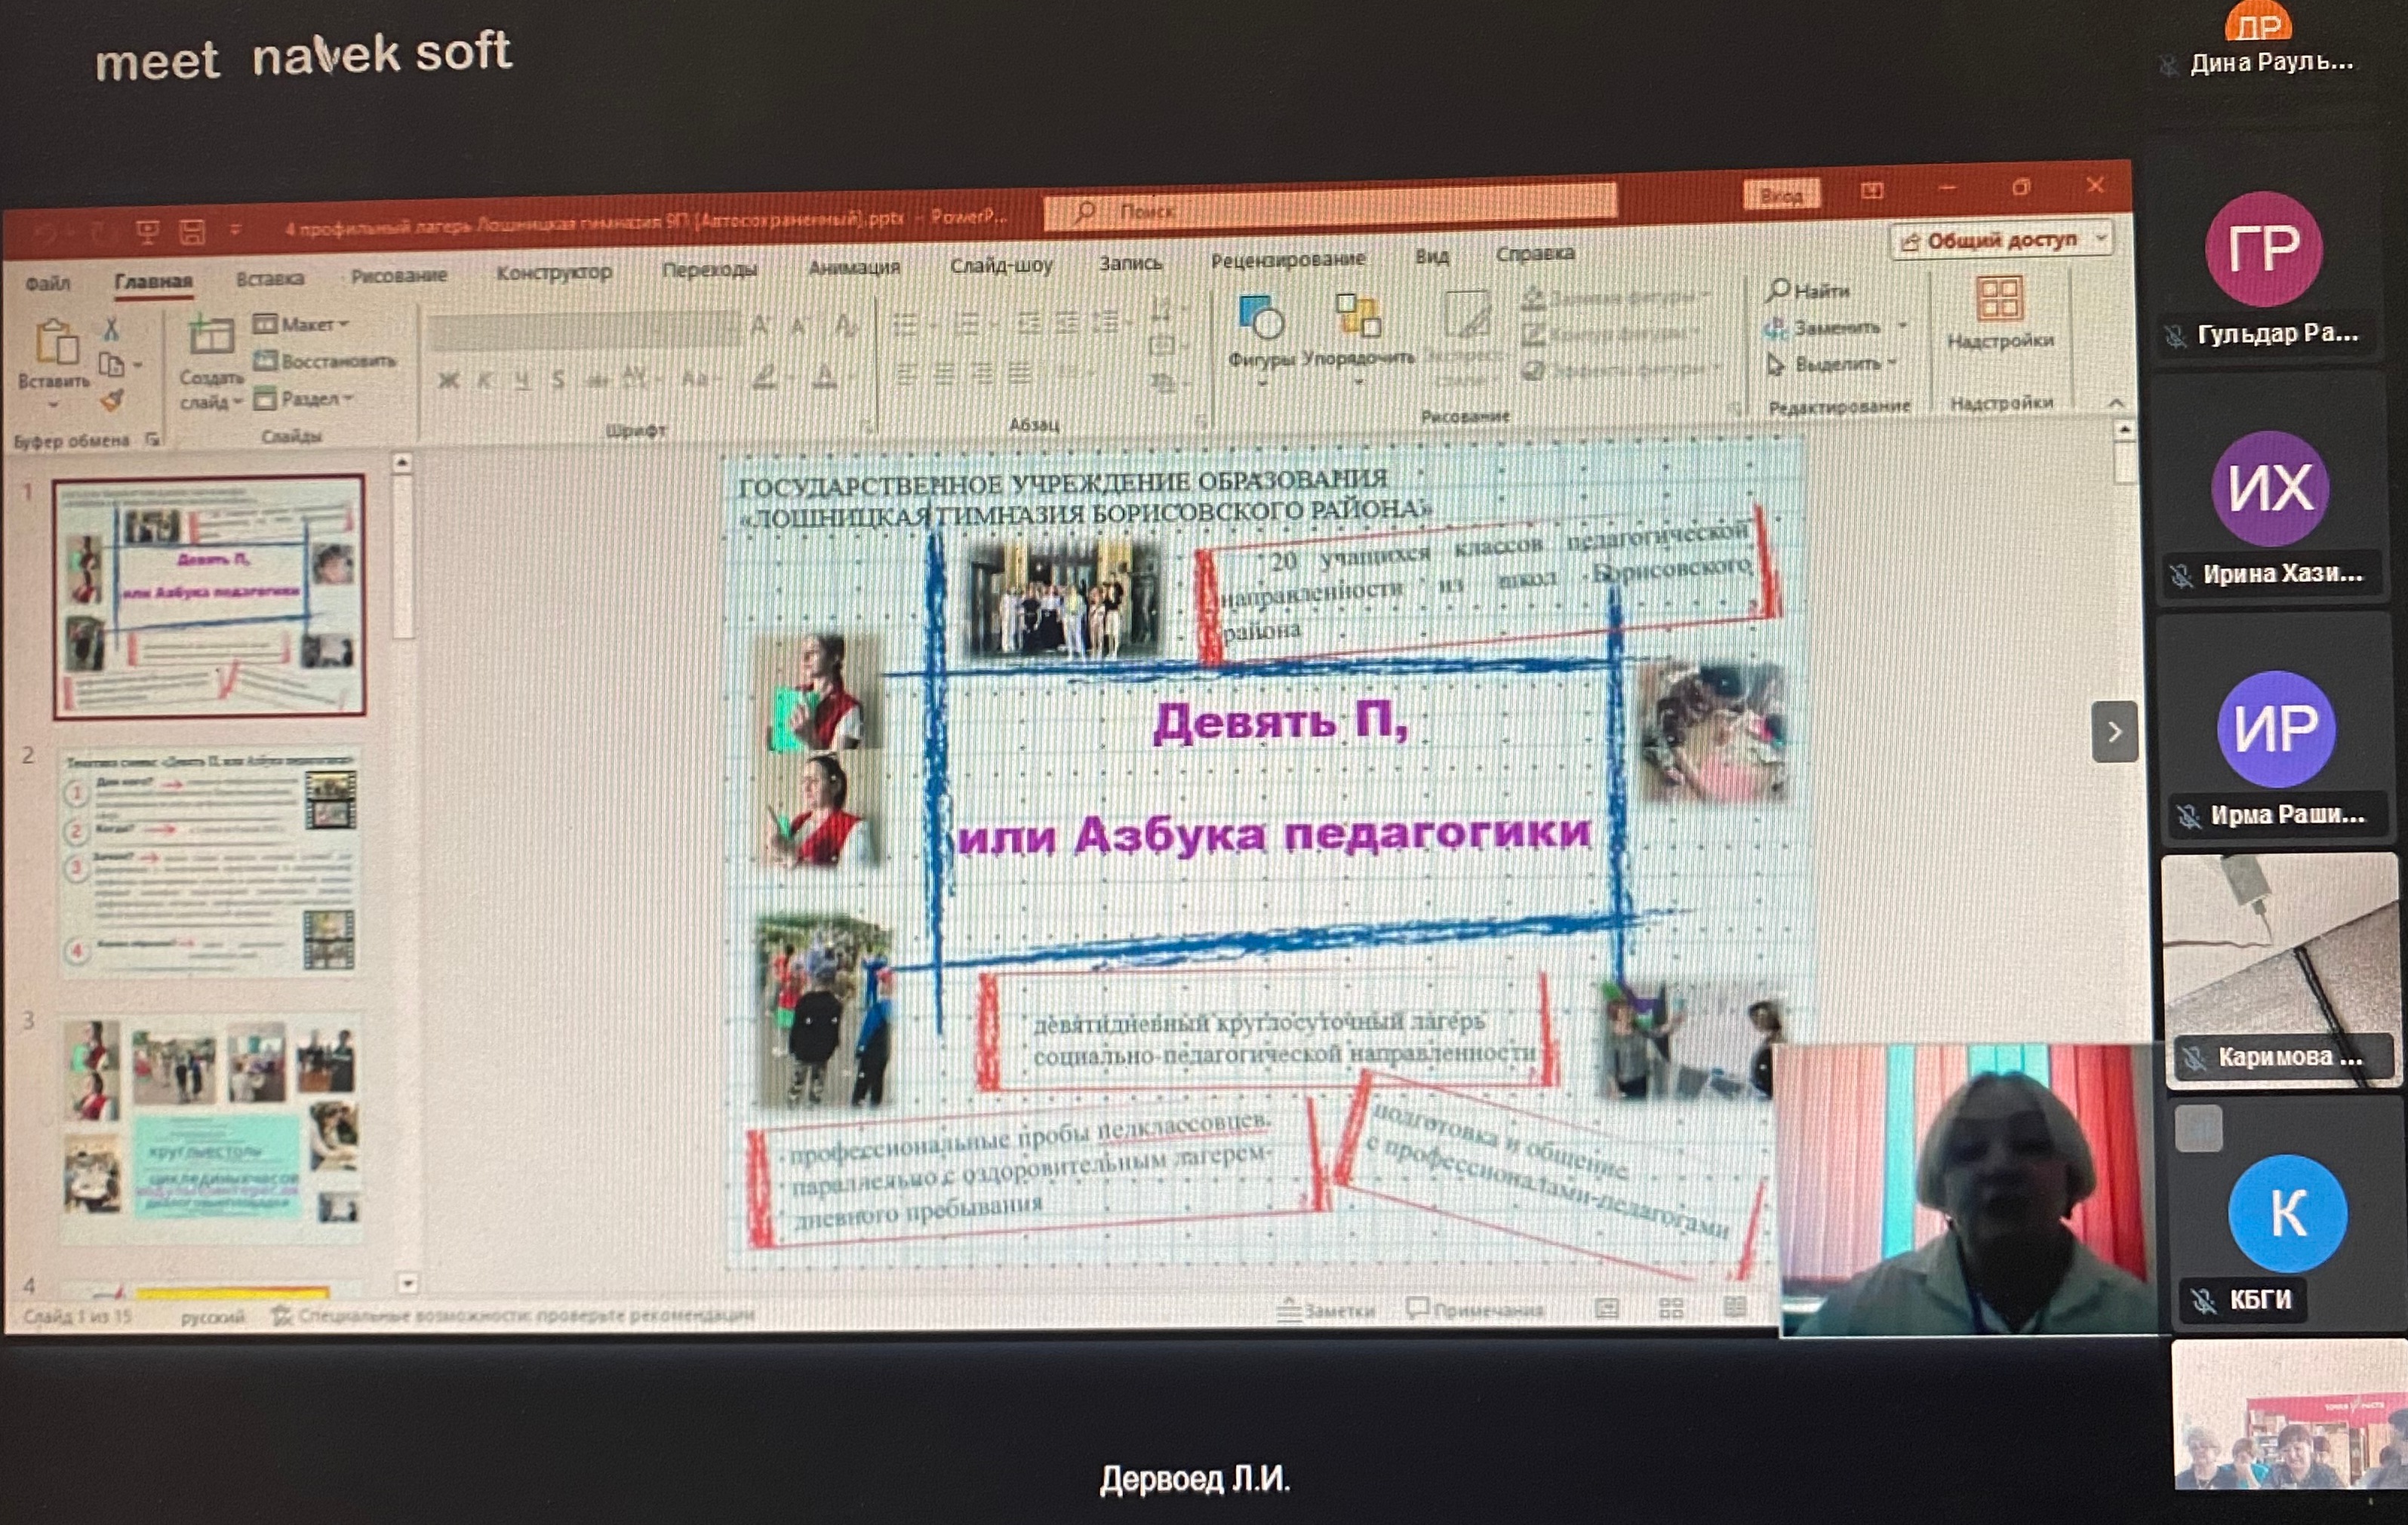Switch to the Вставка ribbon tab
This screenshot has height=1525, width=2408.
269,279
